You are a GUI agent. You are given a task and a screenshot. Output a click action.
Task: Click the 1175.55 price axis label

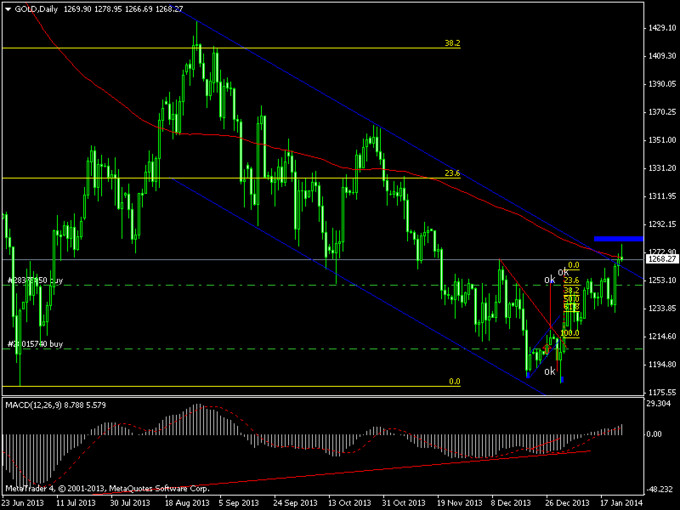[x=657, y=392]
